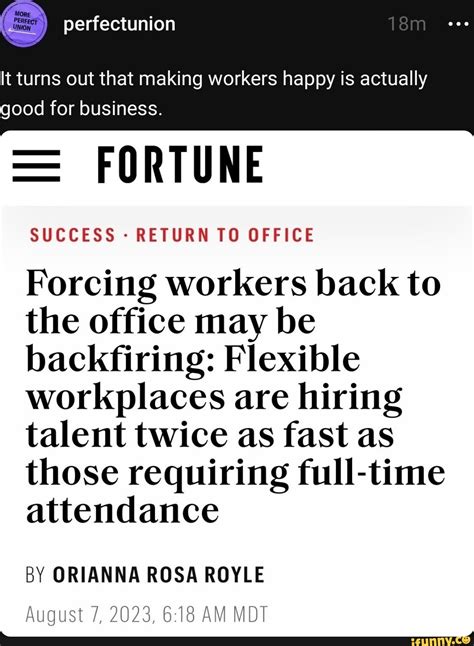Open the SUCCESS section link

(x=72, y=235)
